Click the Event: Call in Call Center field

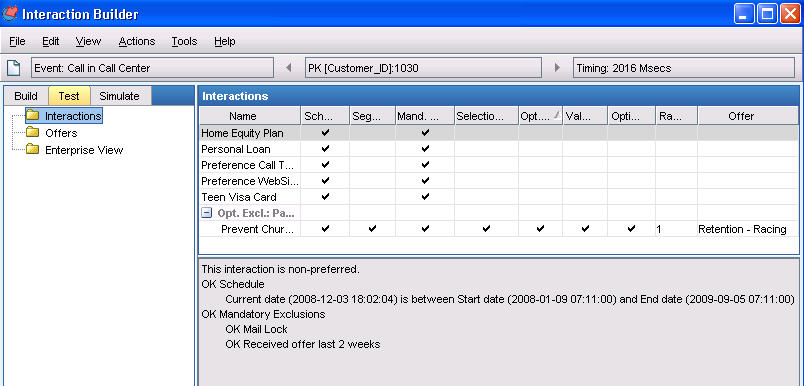pos(152,68)
